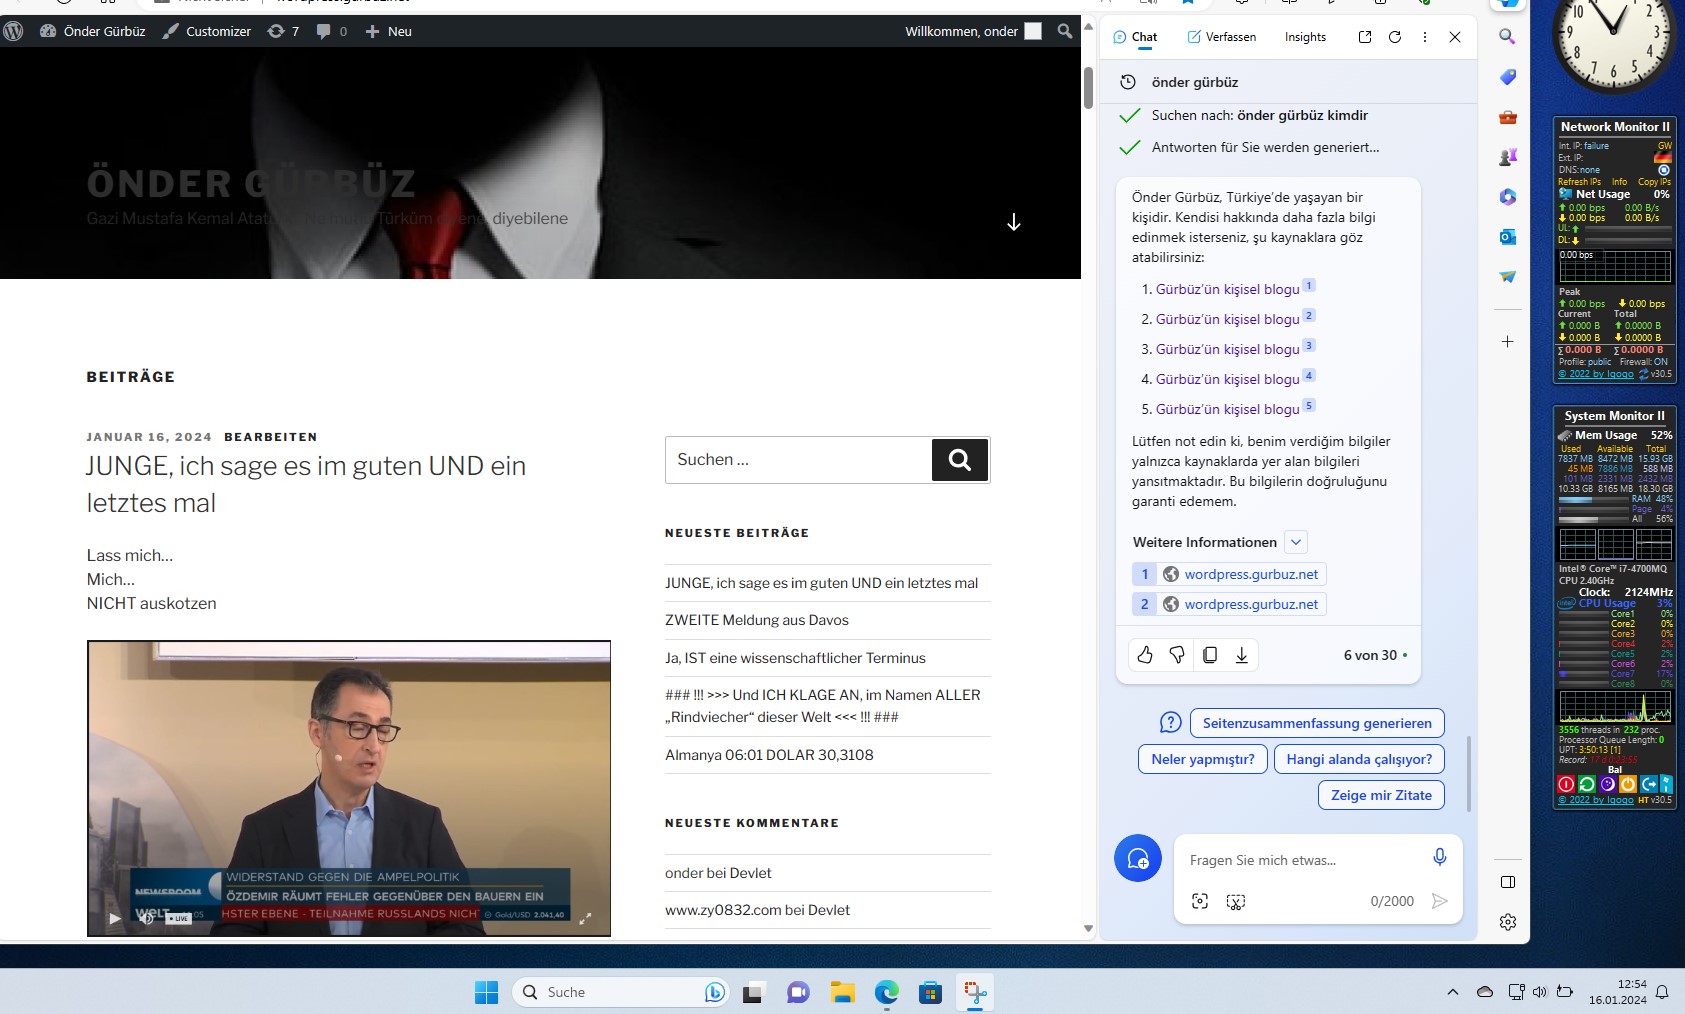Click Zeige mir Zitate suggestion

(x=1381, y=795)
